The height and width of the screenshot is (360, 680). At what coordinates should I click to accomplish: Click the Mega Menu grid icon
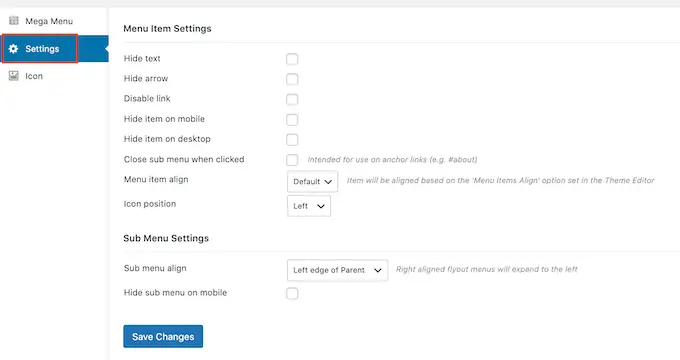coord(14,20)
